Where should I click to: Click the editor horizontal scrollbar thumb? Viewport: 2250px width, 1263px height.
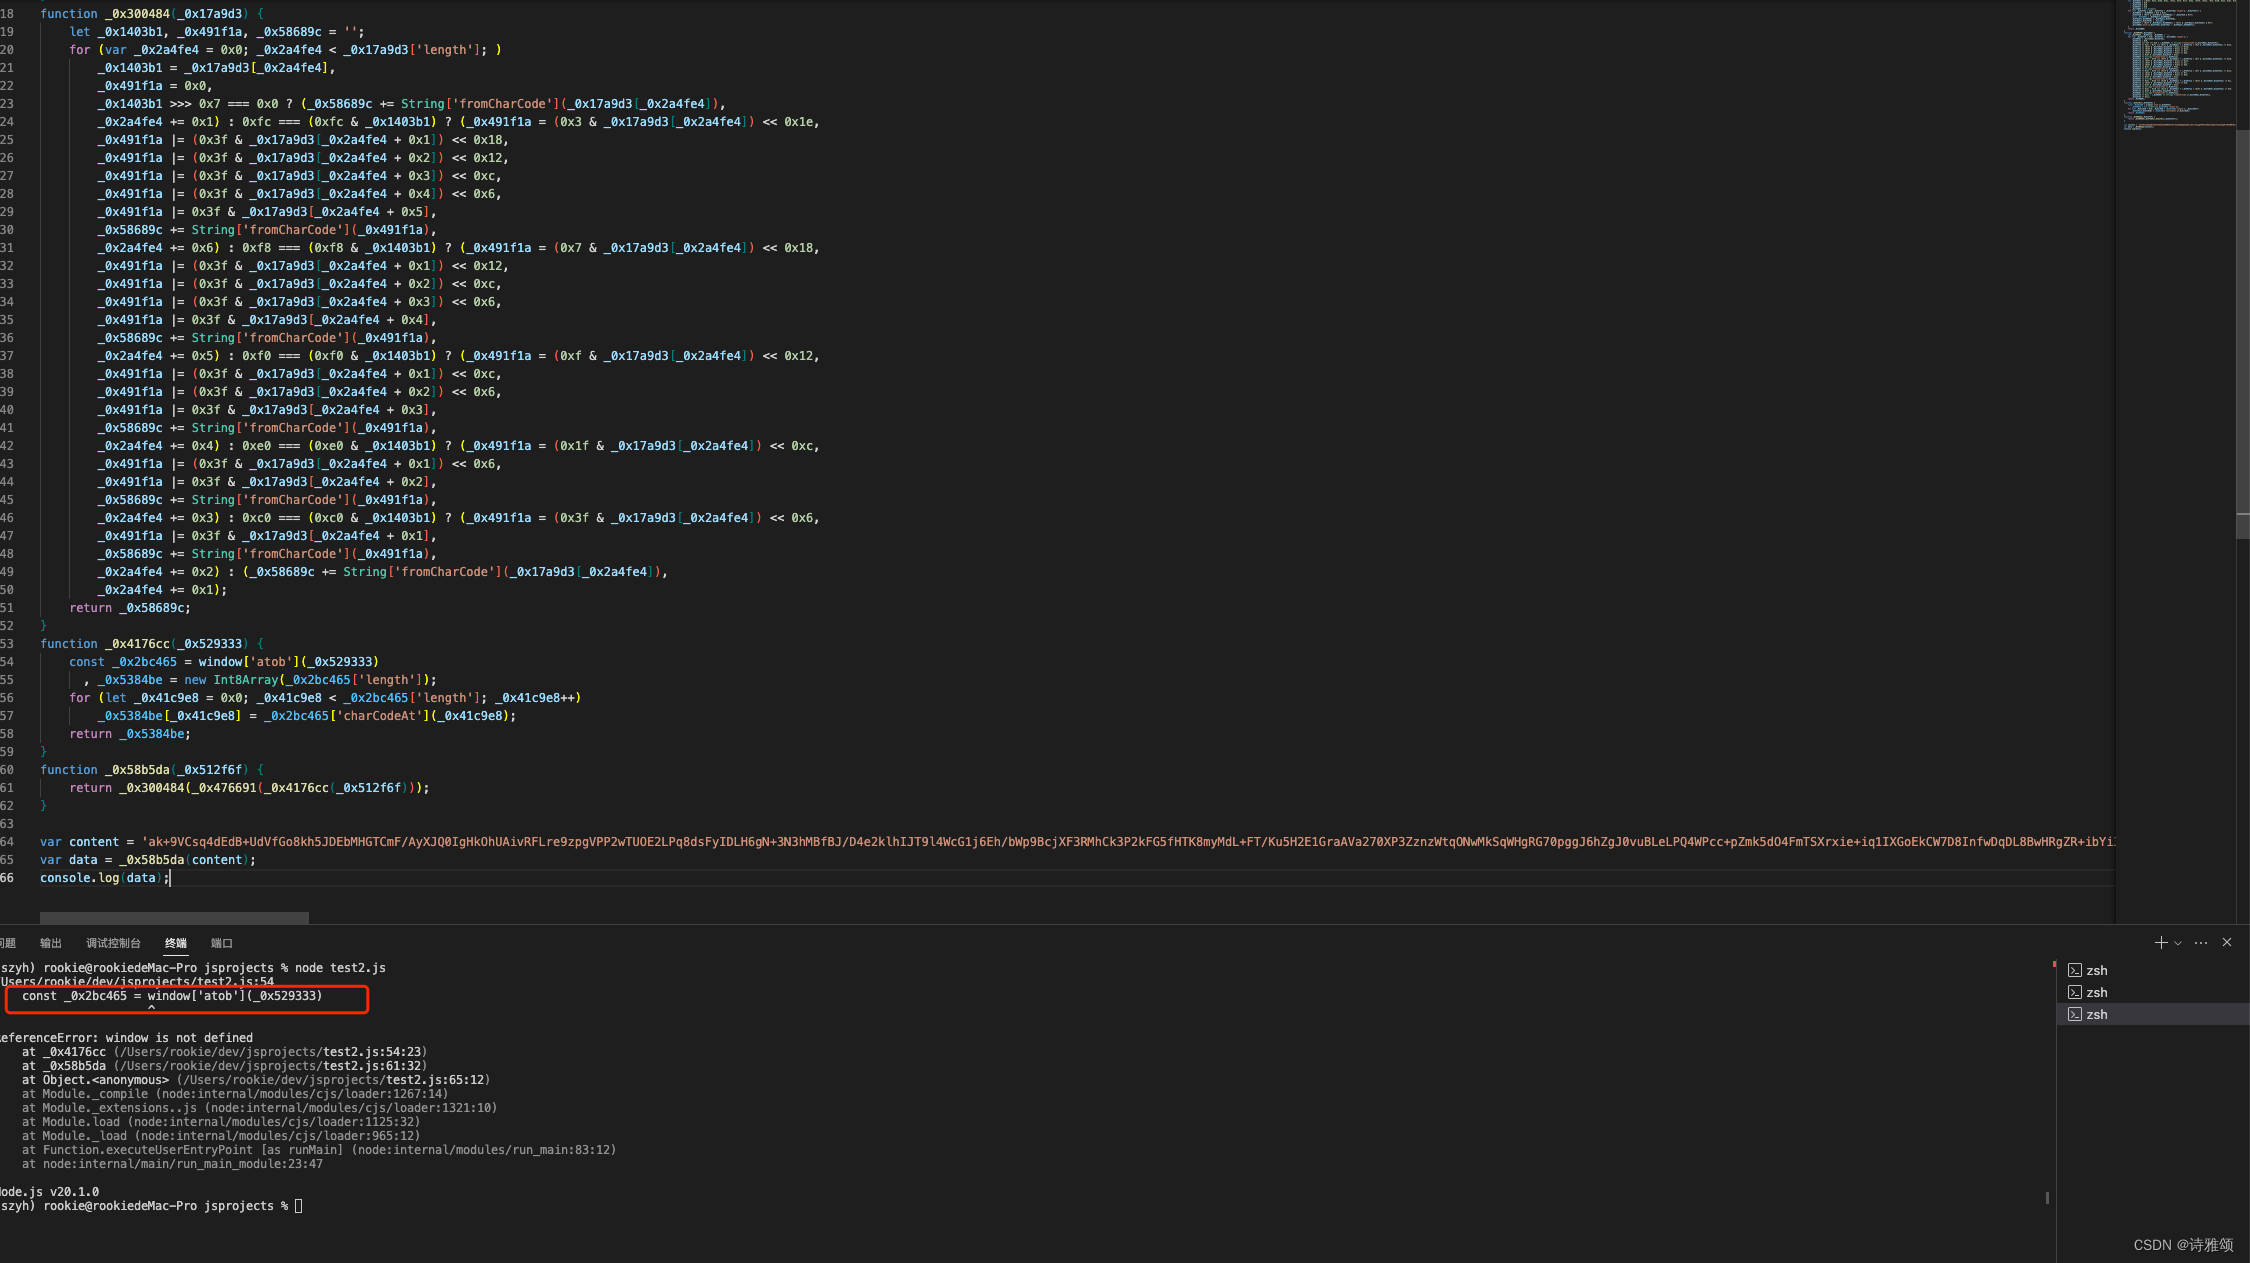174,917
